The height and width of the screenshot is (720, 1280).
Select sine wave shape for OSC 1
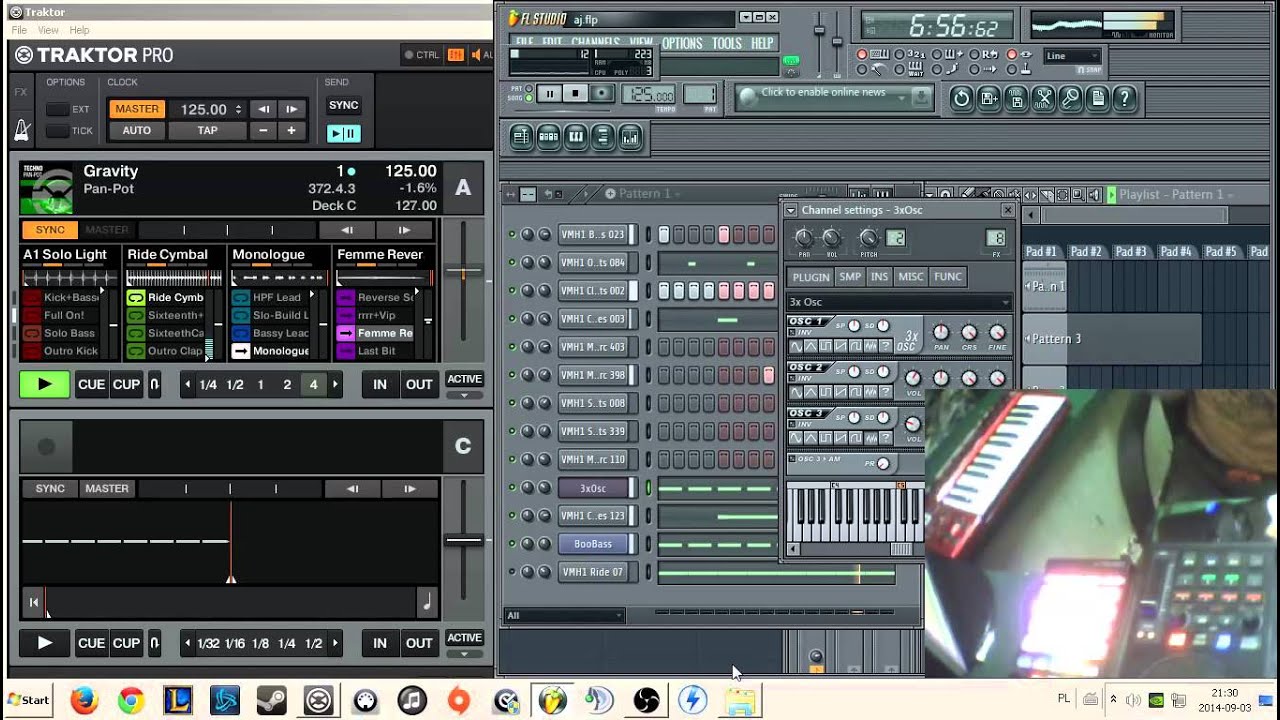tap(796, 346)
